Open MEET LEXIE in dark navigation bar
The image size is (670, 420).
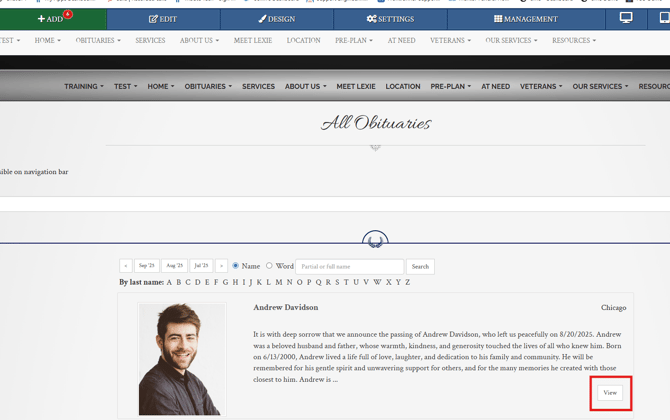pos(356,87)
